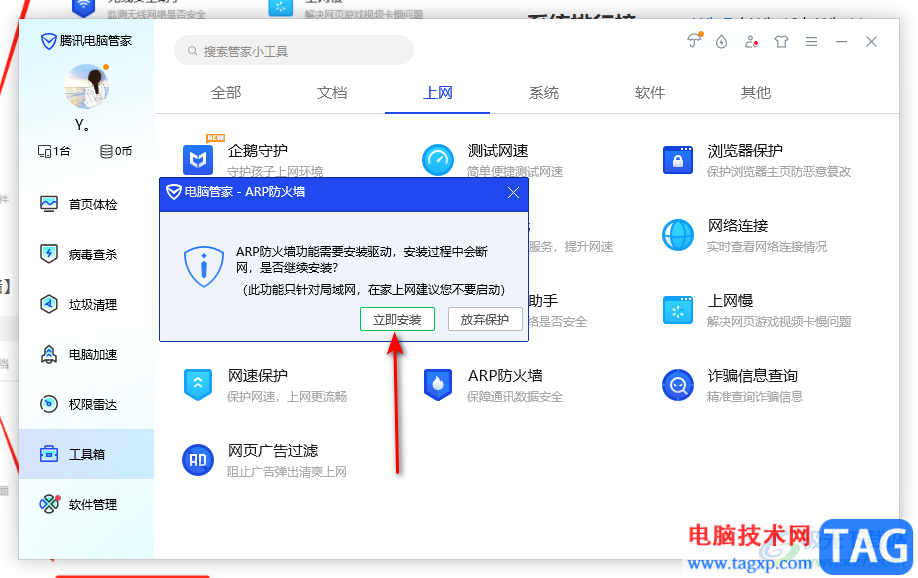
Task: Click the person icon with red dot
Action: click(x=751, y=42)
